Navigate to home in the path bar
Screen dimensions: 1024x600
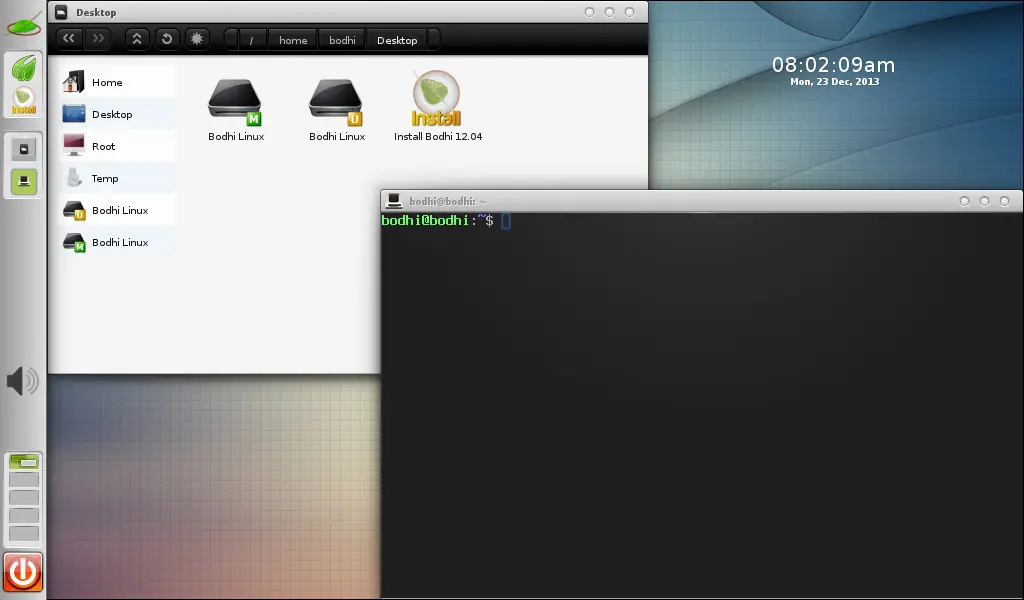[293, 40]
